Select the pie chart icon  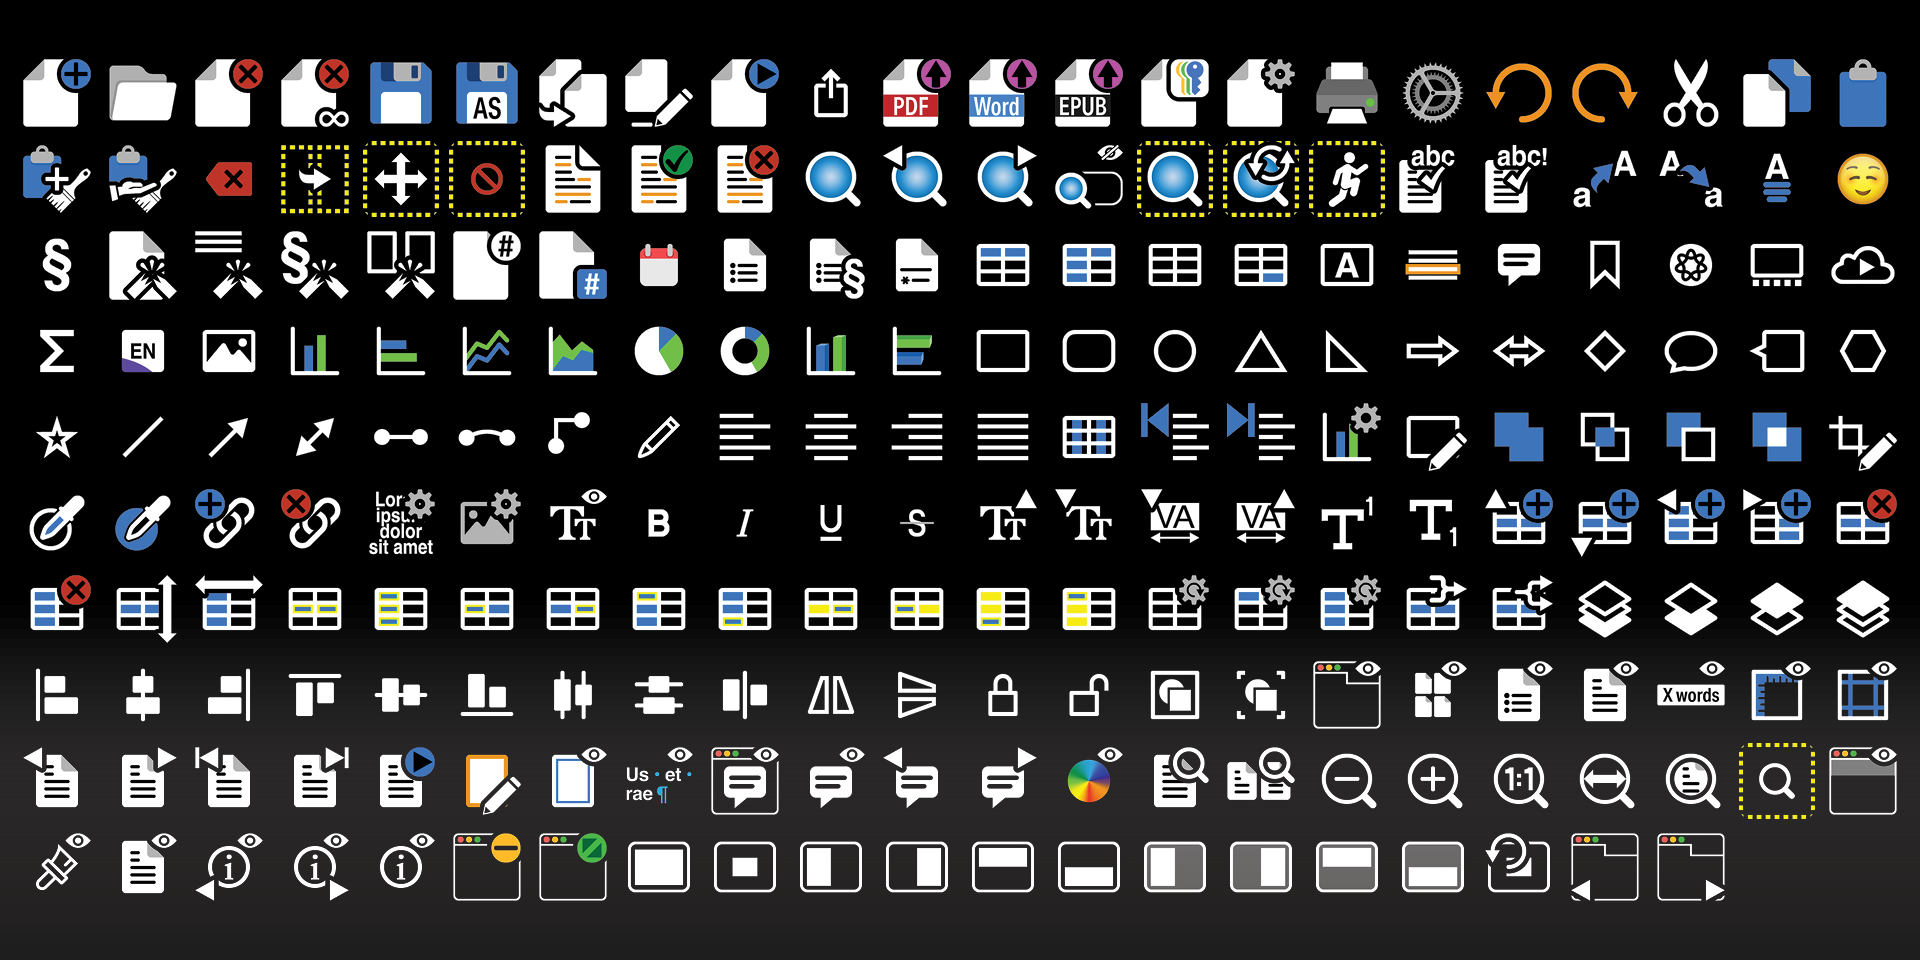tap(659, 351)
